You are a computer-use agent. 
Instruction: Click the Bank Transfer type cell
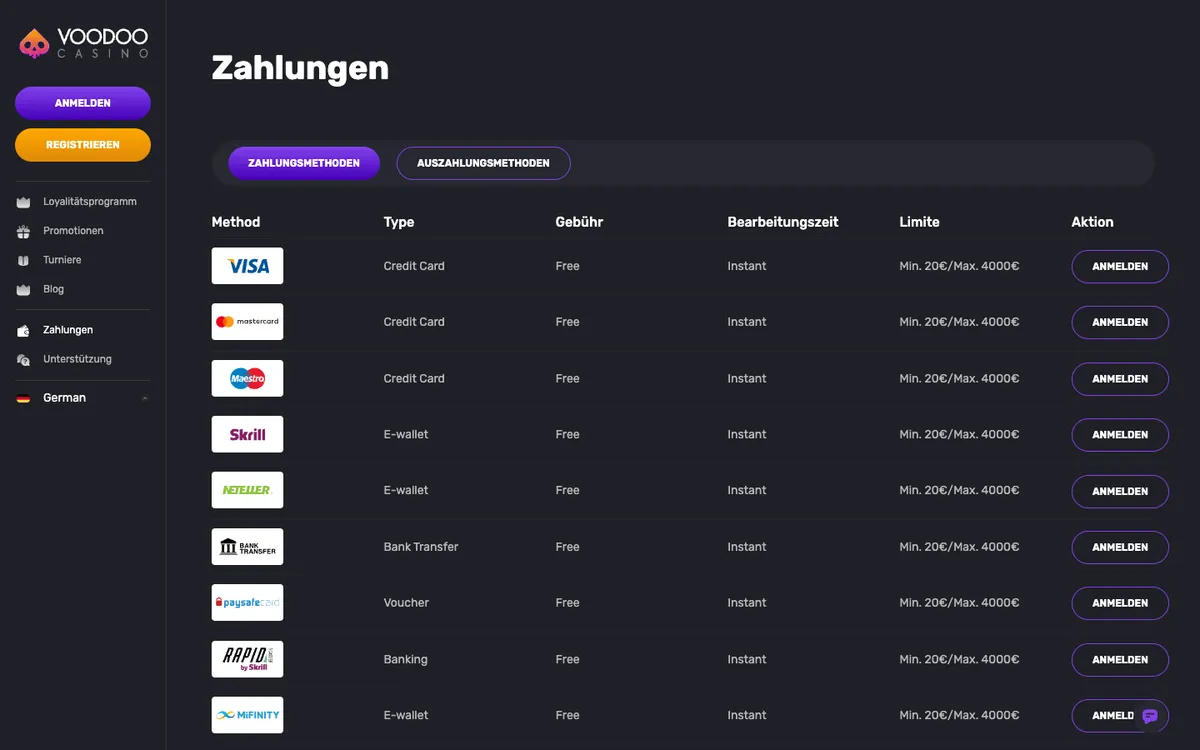[421, 547]
